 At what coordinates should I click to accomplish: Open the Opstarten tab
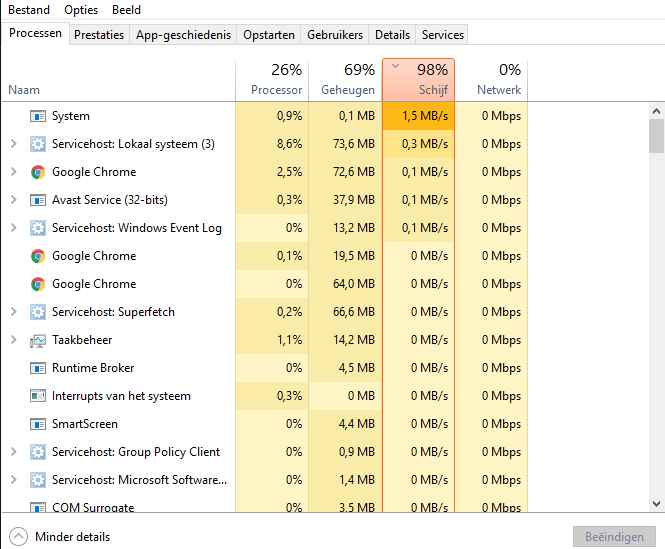click(x=269, y=34)
